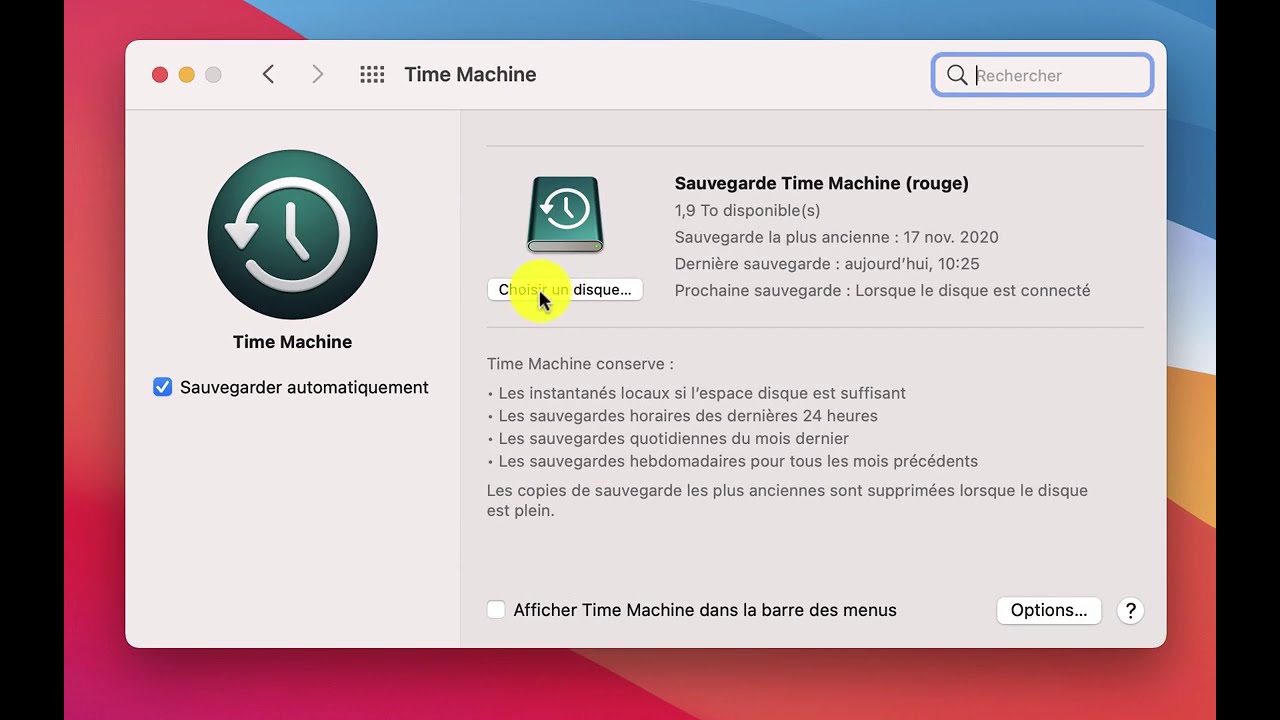Screen dimensions: 1280x720
Task: Click the Time Machine conserve : label
Action: tap(580, 364)
